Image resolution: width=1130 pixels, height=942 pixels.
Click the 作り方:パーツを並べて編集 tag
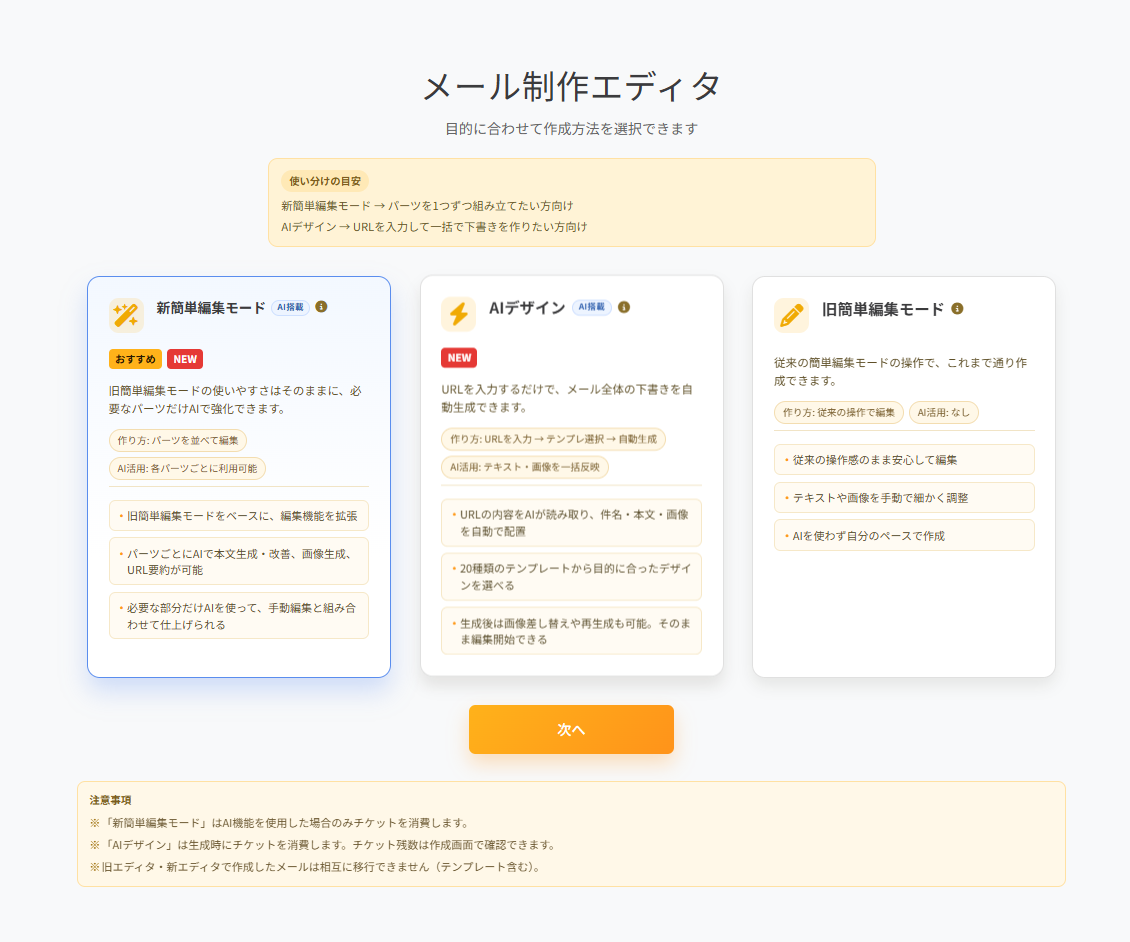(x=180, y=439)
